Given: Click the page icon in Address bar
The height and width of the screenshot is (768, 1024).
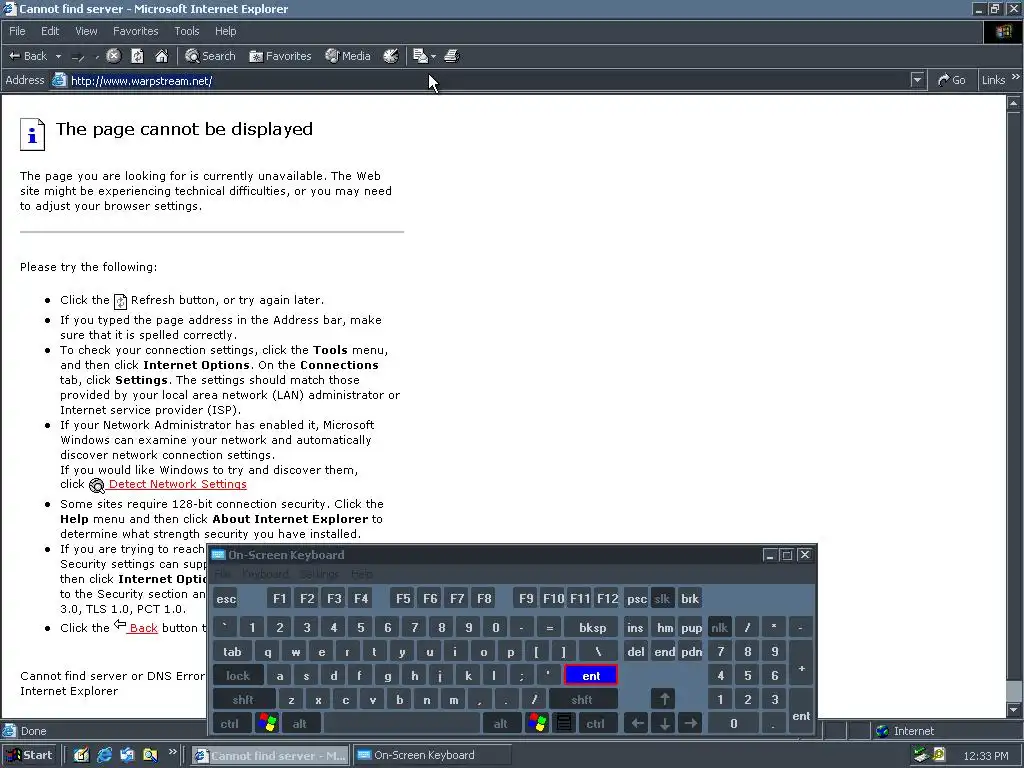Looking at the screenshot, I should (x=59, y=80).
